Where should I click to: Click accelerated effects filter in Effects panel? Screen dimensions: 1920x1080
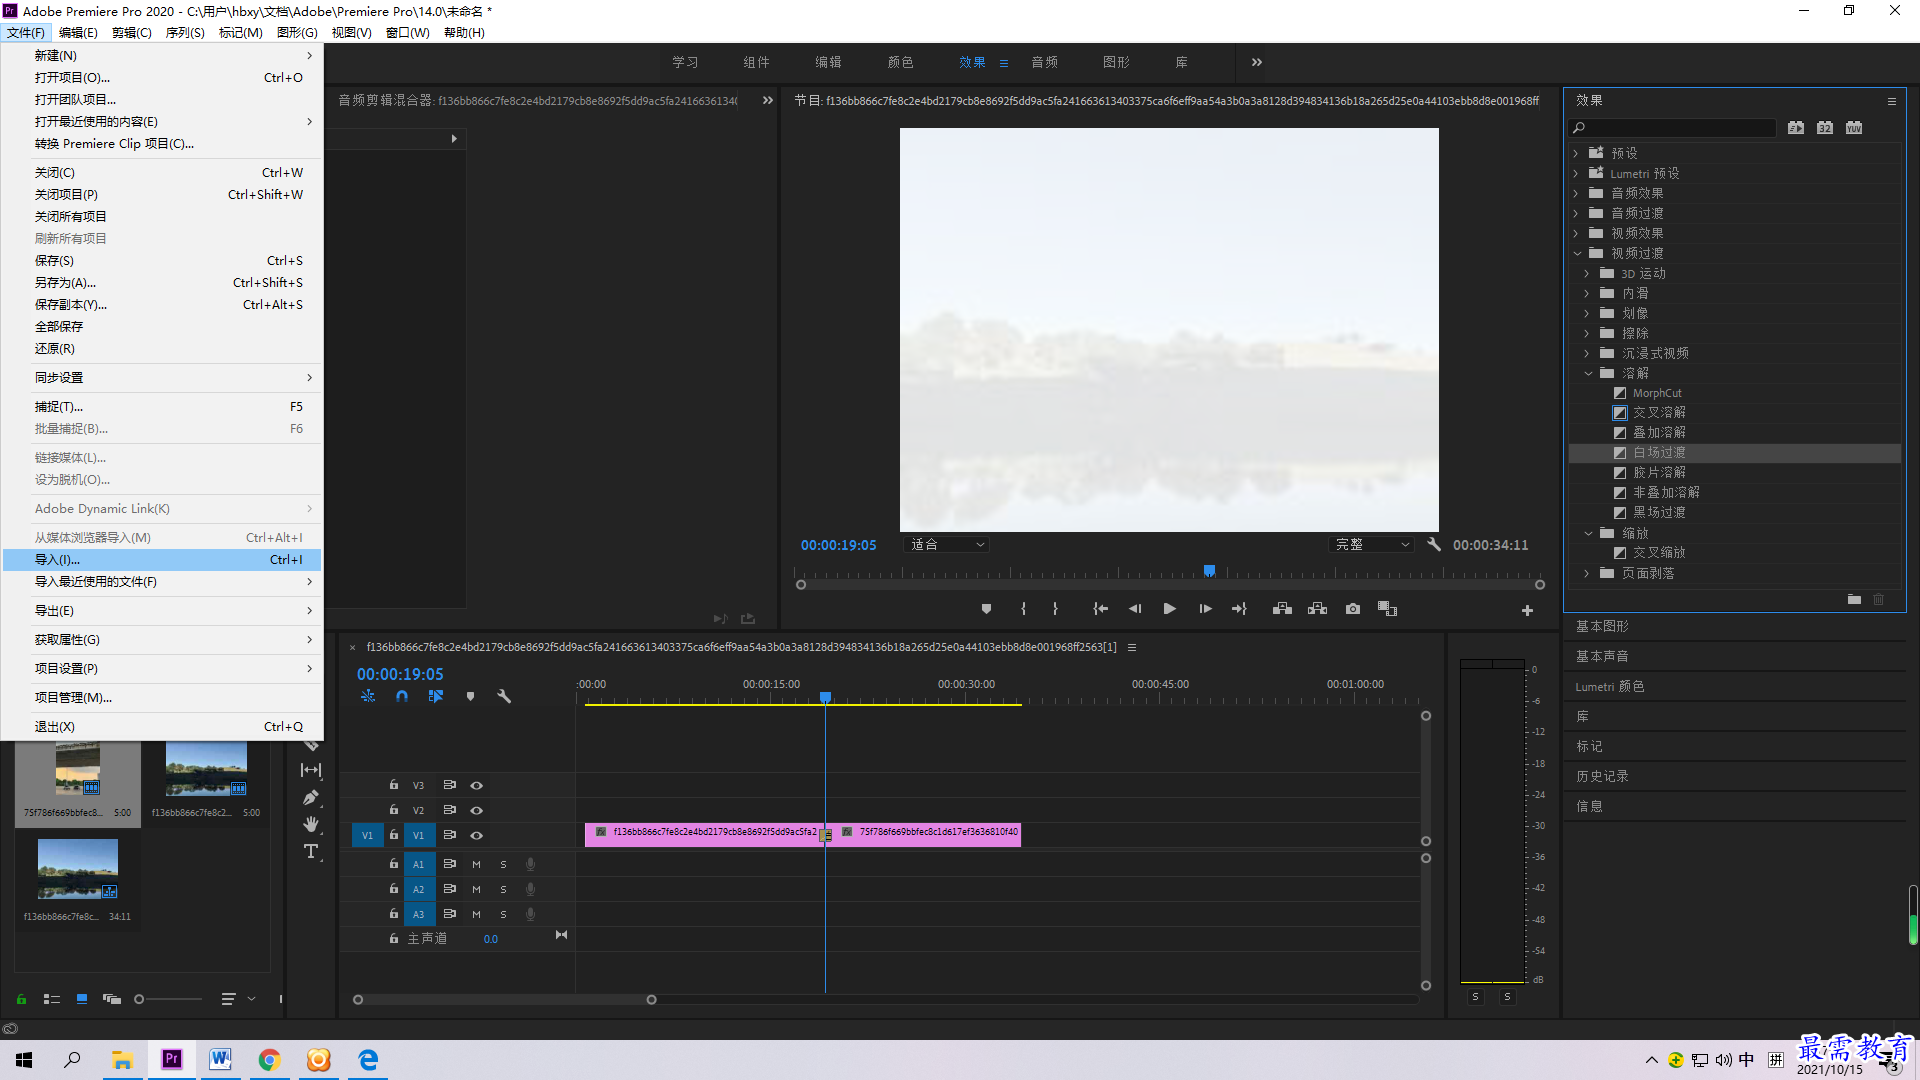[1796, 128]
